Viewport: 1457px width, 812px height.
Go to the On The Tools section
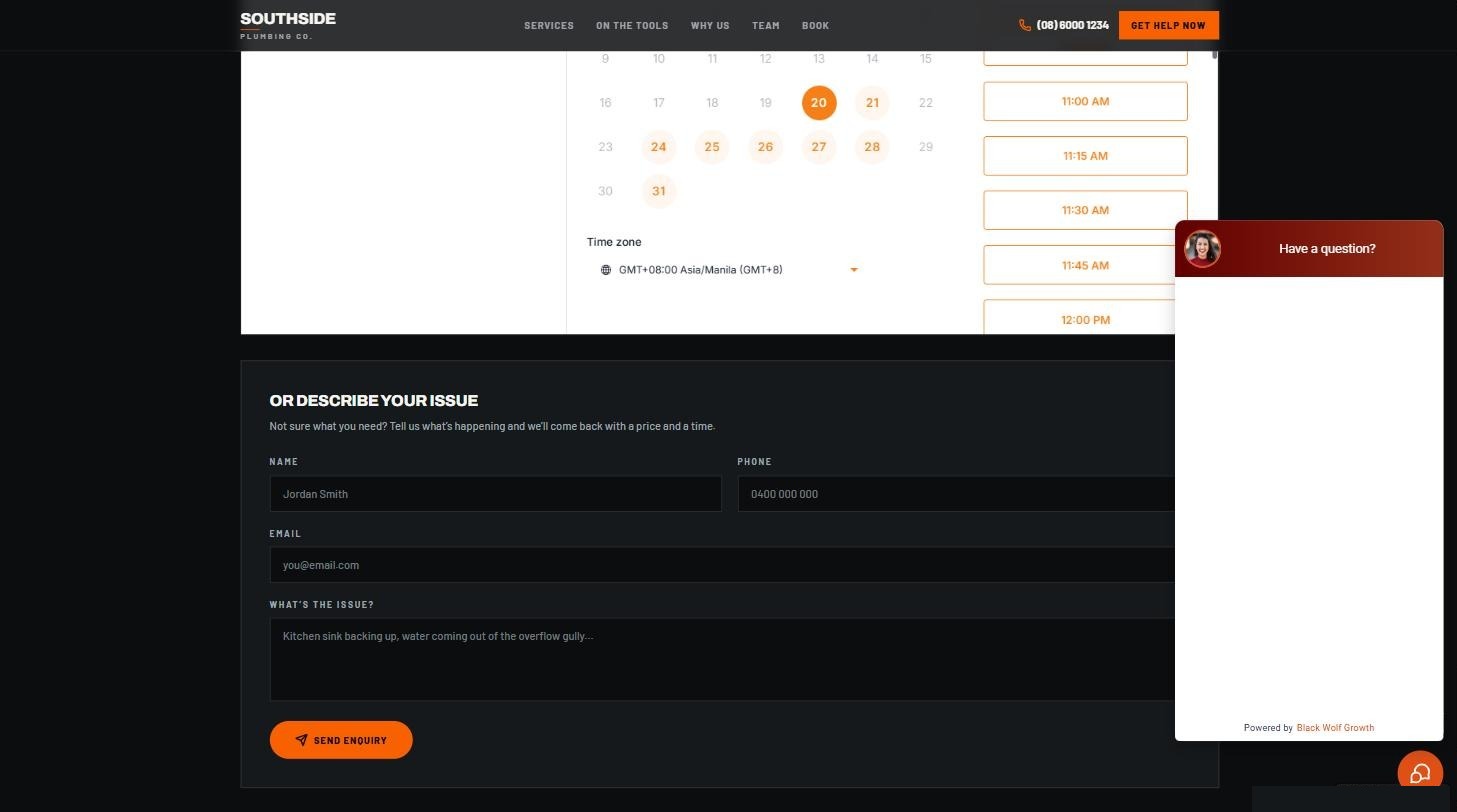[632, 26]
